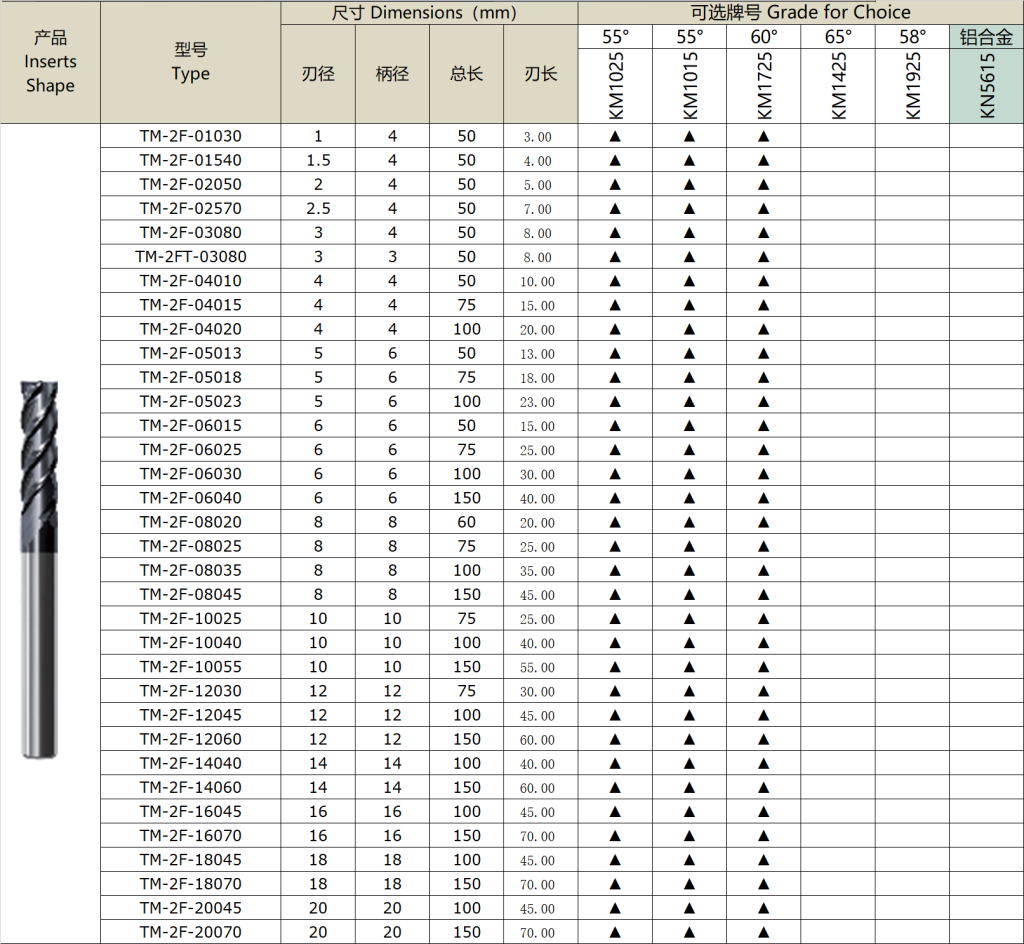Click the 刃径 column header
1024x944 pixels.
[x=318, y=74]
